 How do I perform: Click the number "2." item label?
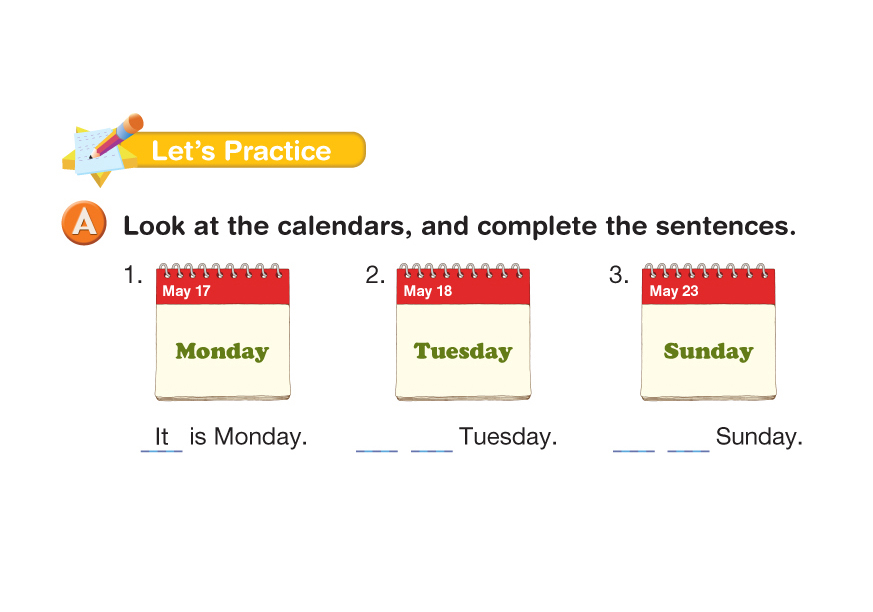(x=375, y=275)
